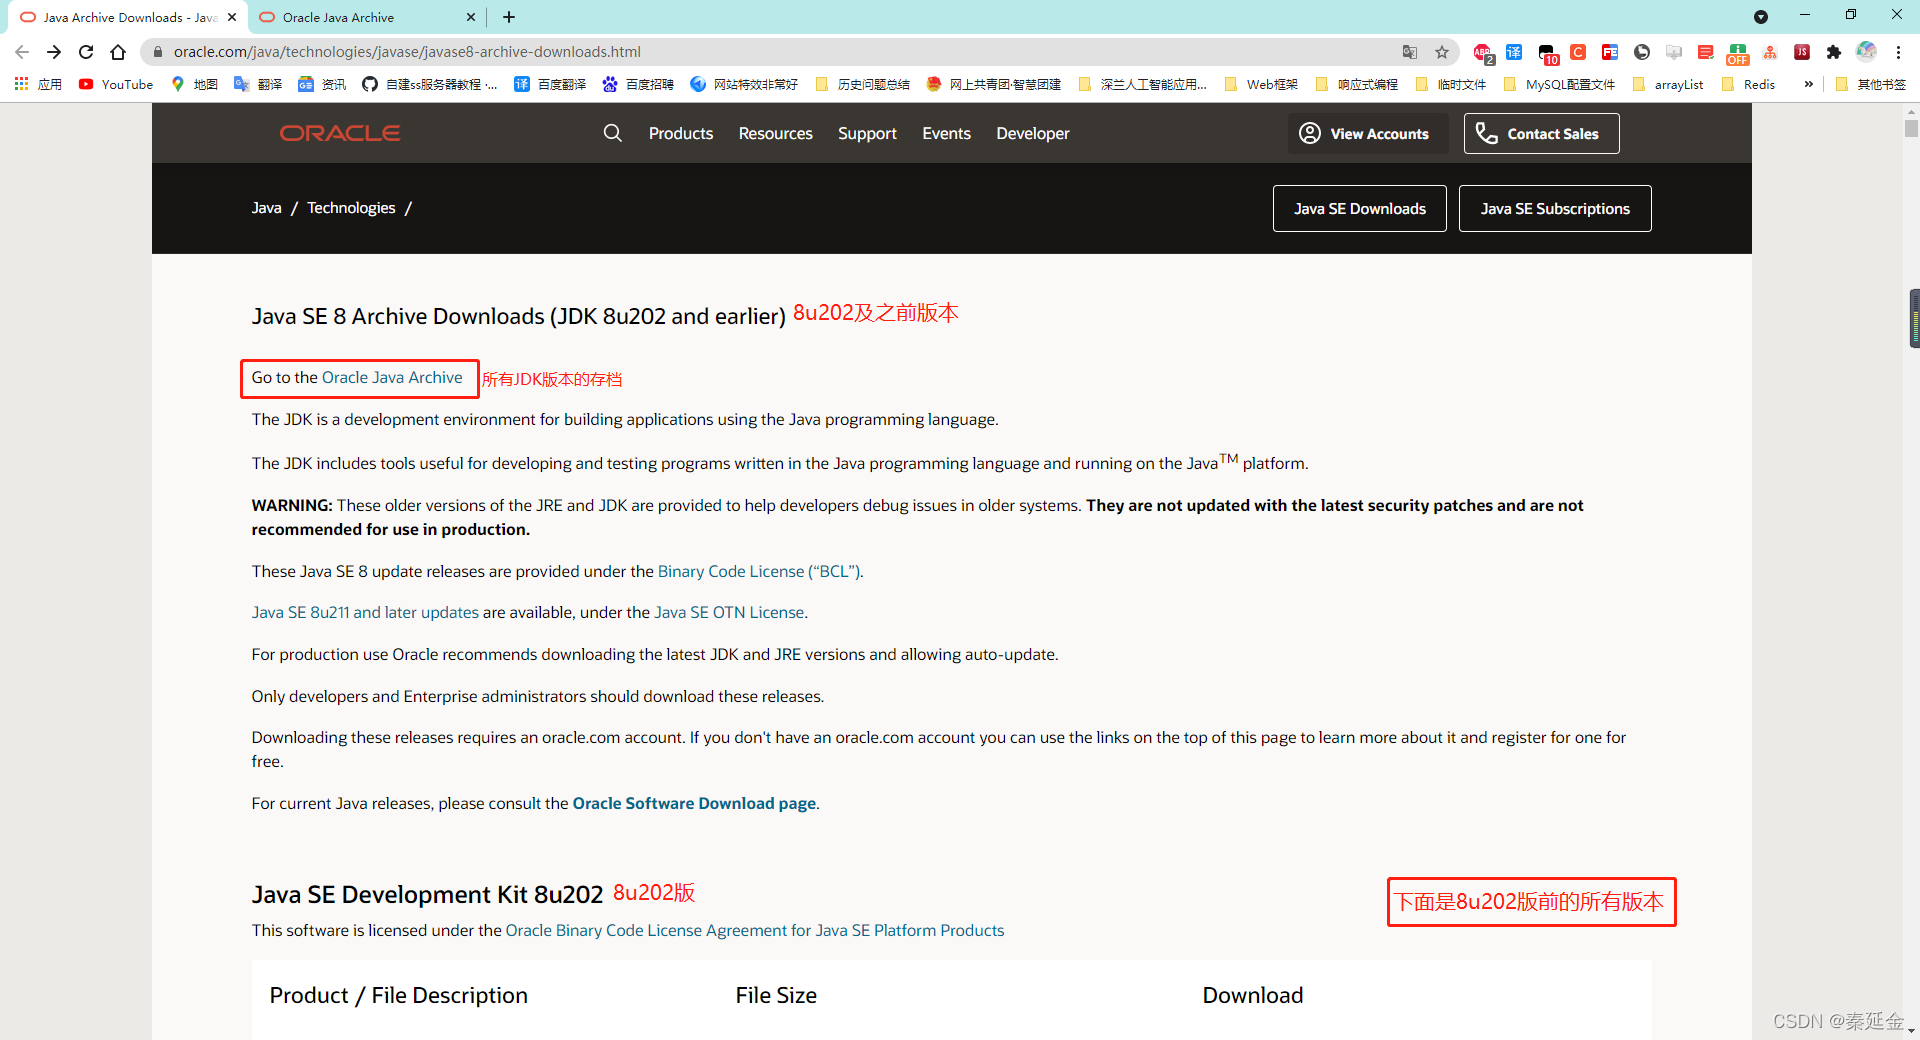Click the Java SE Downloads button

(x=1360, y=208)
